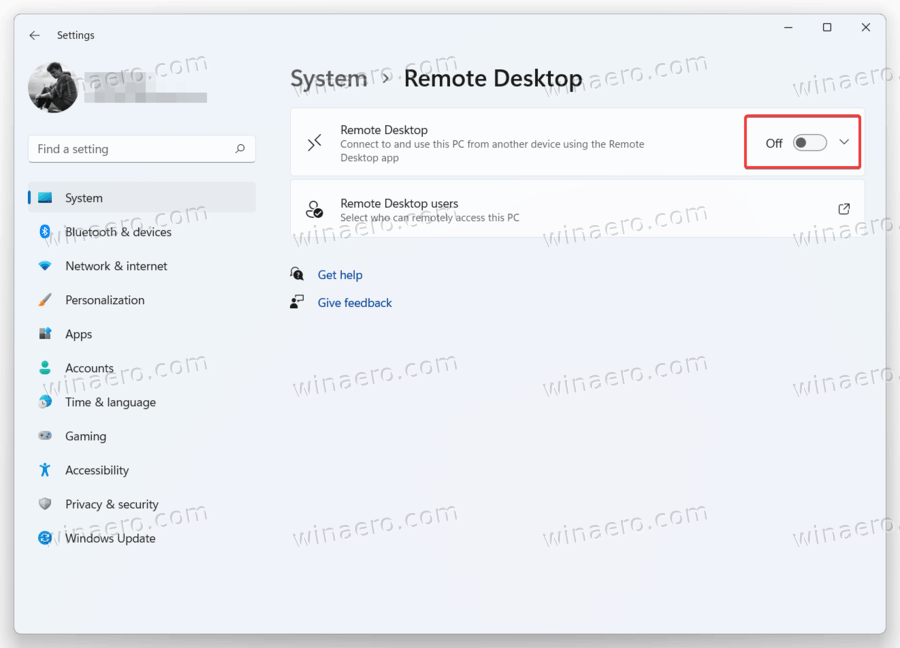Expand the Remote Desktop chevron
900x648 pixels.
click(844, 142)
